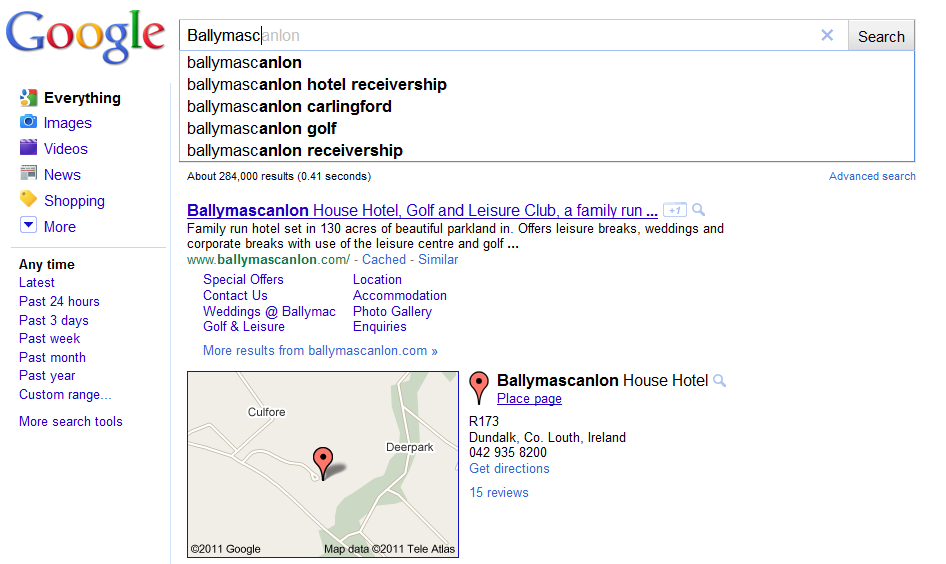The height and width of the screenshot is (564, 946).
Task: Click the Google logo
Action: [x=85, y=36]
